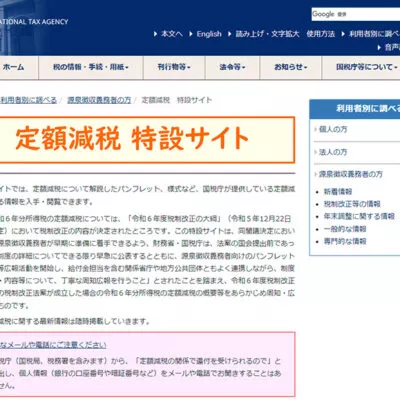
Task: Click arrow icon before header 利用者別に調べる
Action: pos(343,34)
